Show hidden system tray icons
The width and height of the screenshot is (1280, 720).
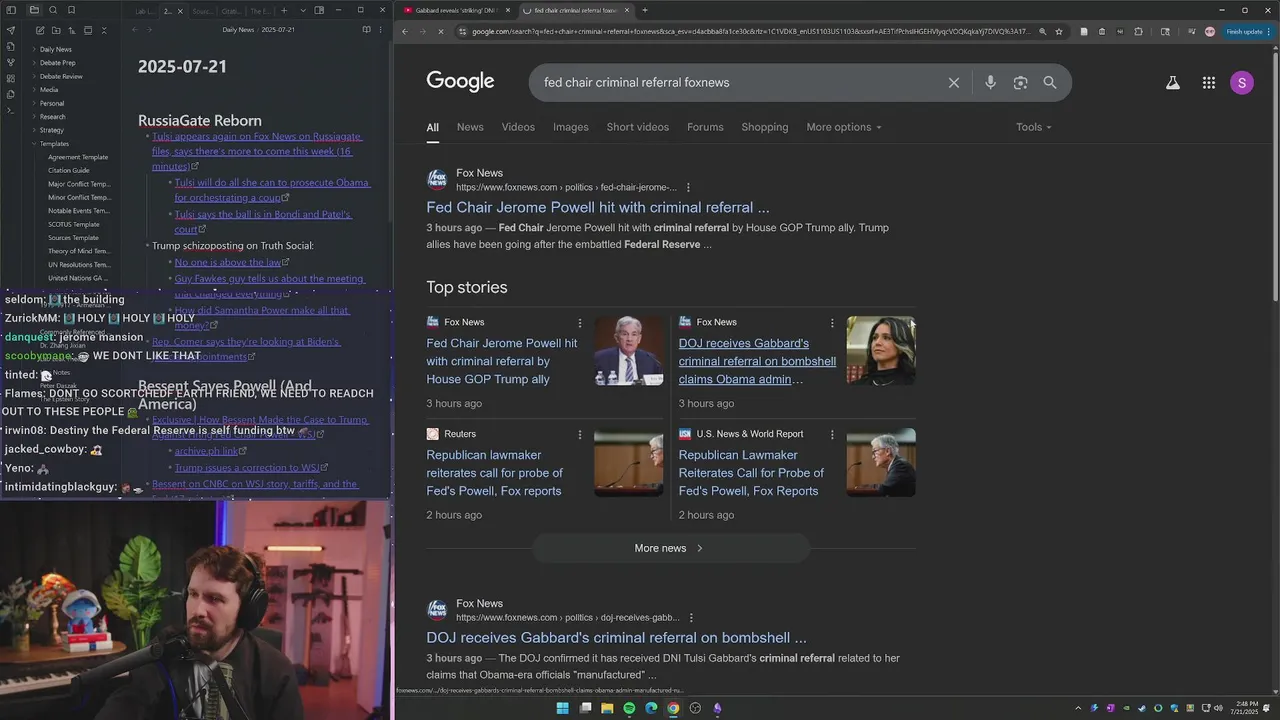(1078, 708)
